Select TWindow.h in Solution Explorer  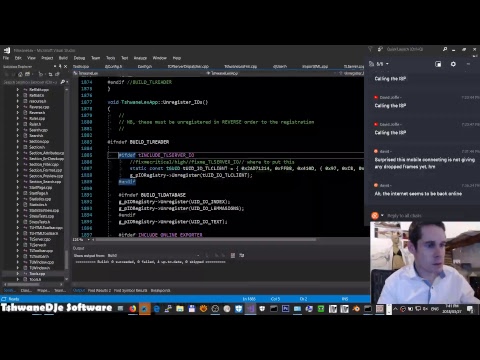40,268
